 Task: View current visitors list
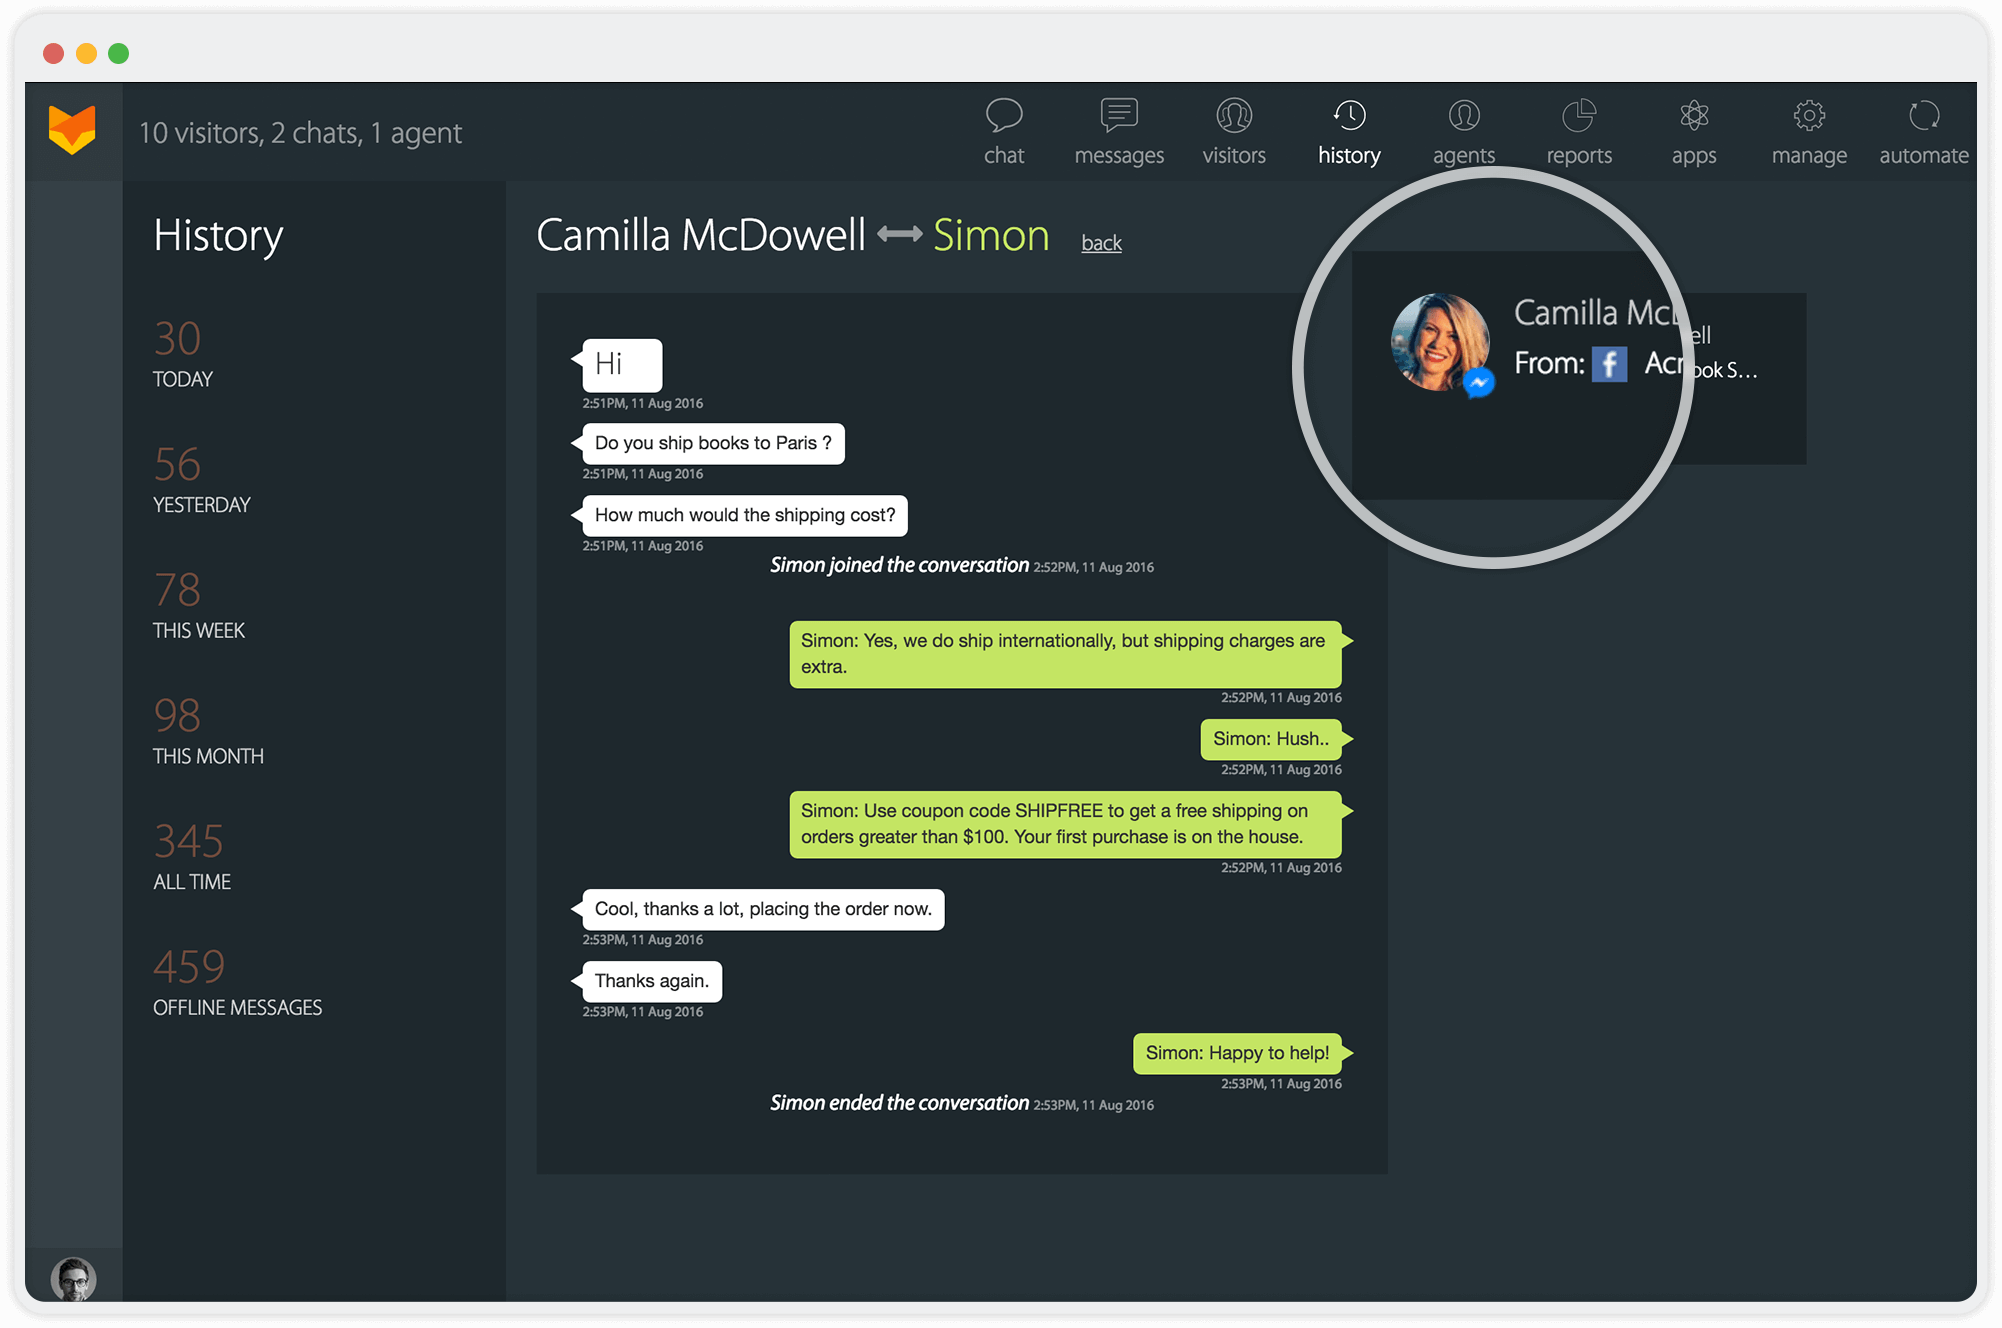pyautogui.click(x=1233, y=129)
